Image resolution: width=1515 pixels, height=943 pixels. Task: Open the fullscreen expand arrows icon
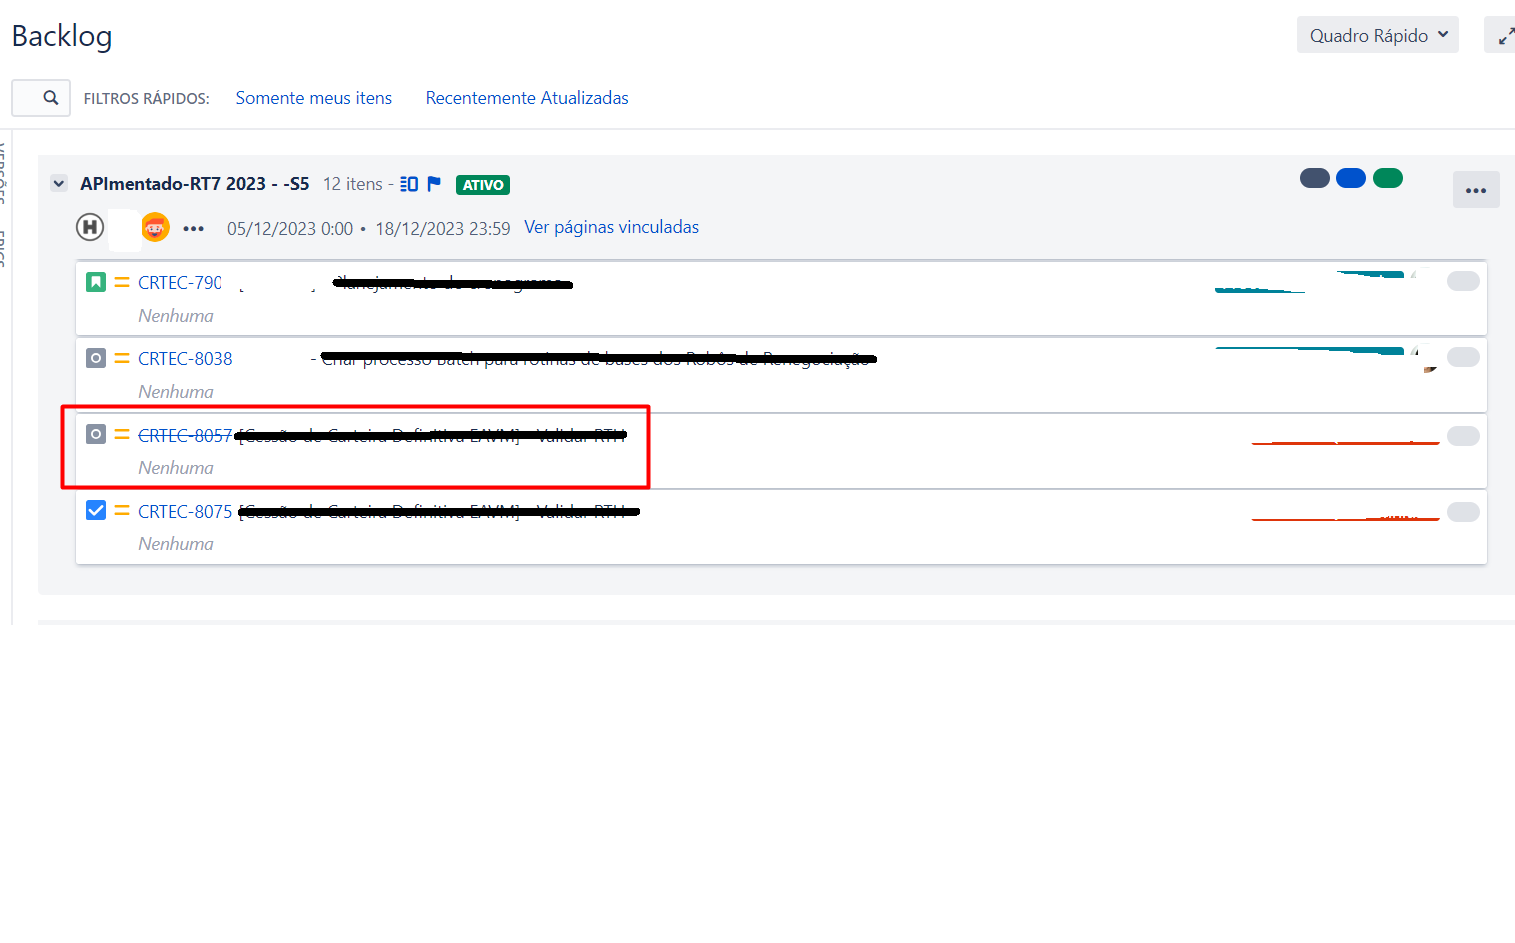[x=1505, y=36]
